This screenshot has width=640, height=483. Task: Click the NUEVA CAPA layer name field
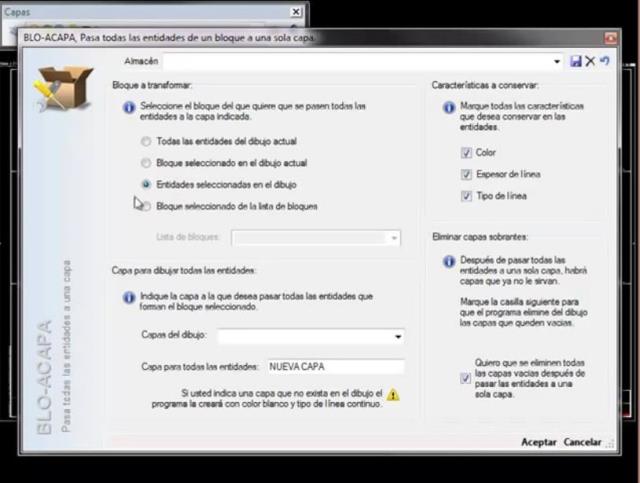pos(336,367)
